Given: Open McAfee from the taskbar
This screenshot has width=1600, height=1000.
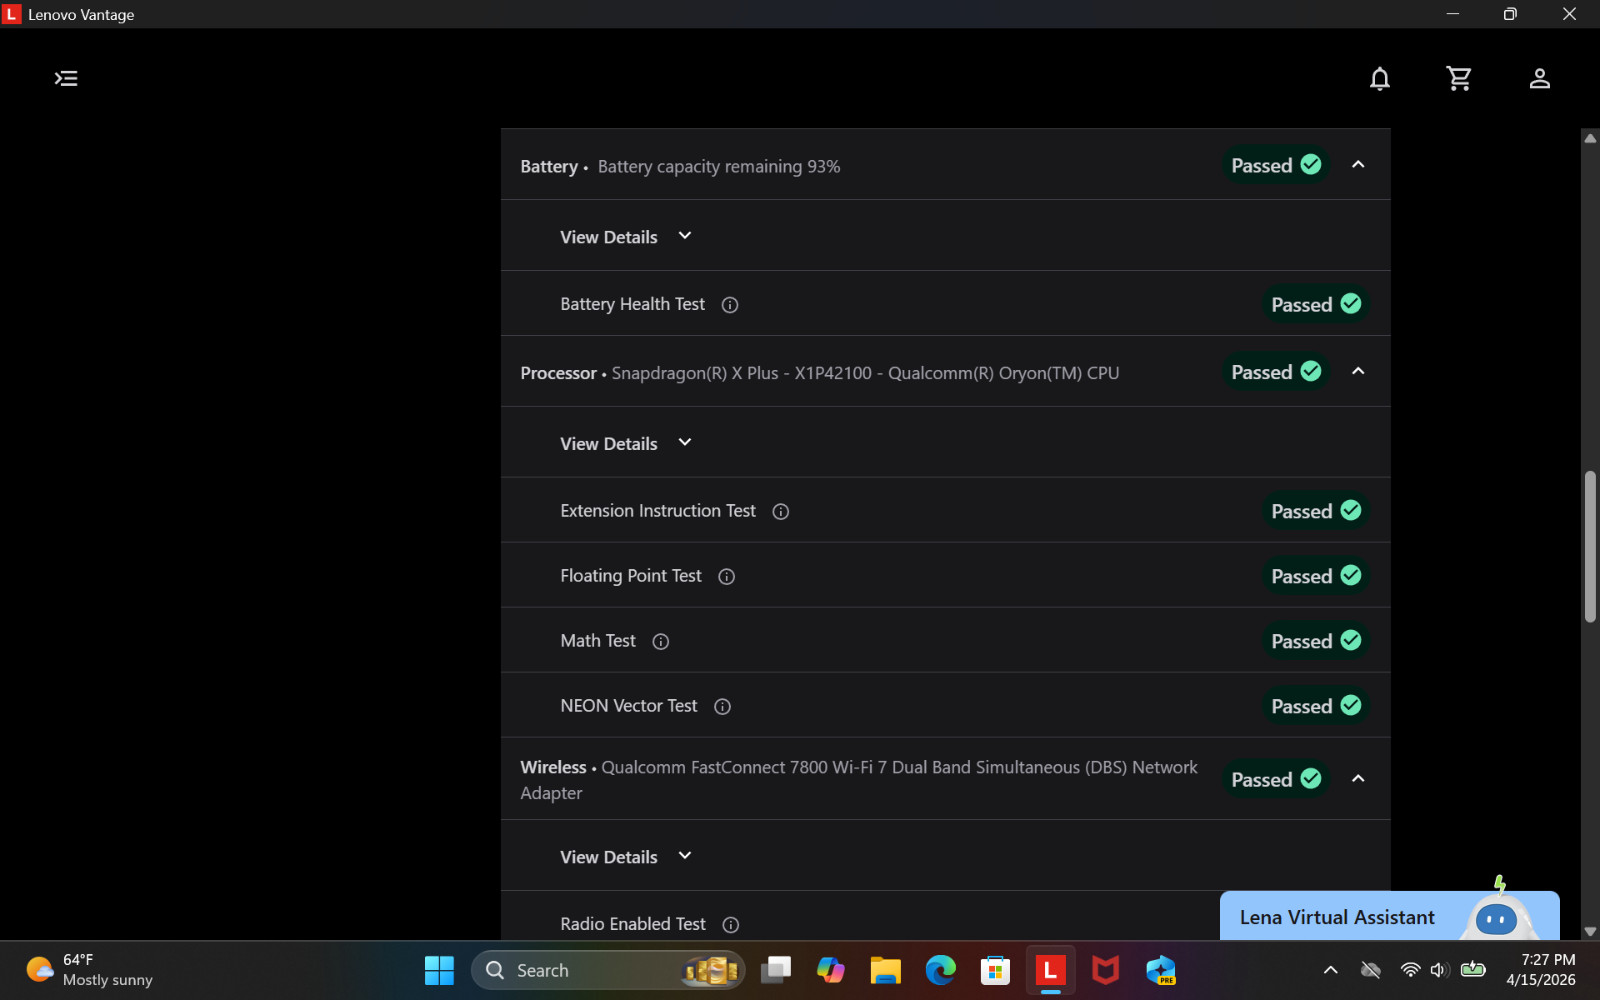Looking at the screenshot, I should 1105,970.
